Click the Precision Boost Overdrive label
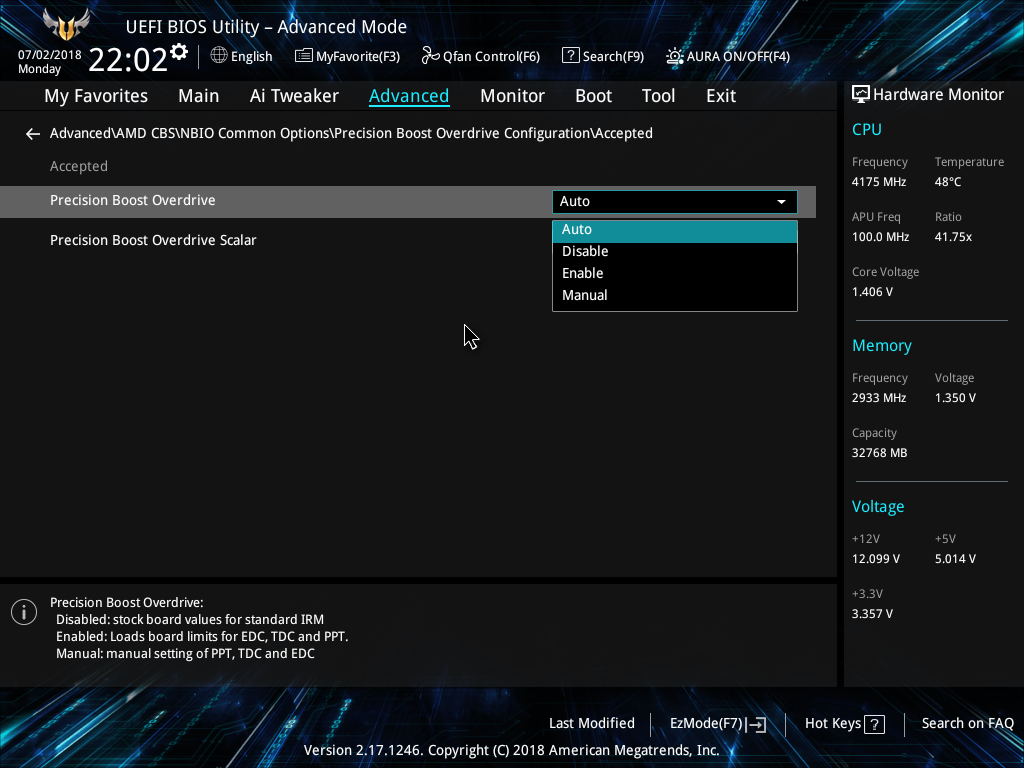This screenshot has width=1024, height=768. click(x=133, y=200)
